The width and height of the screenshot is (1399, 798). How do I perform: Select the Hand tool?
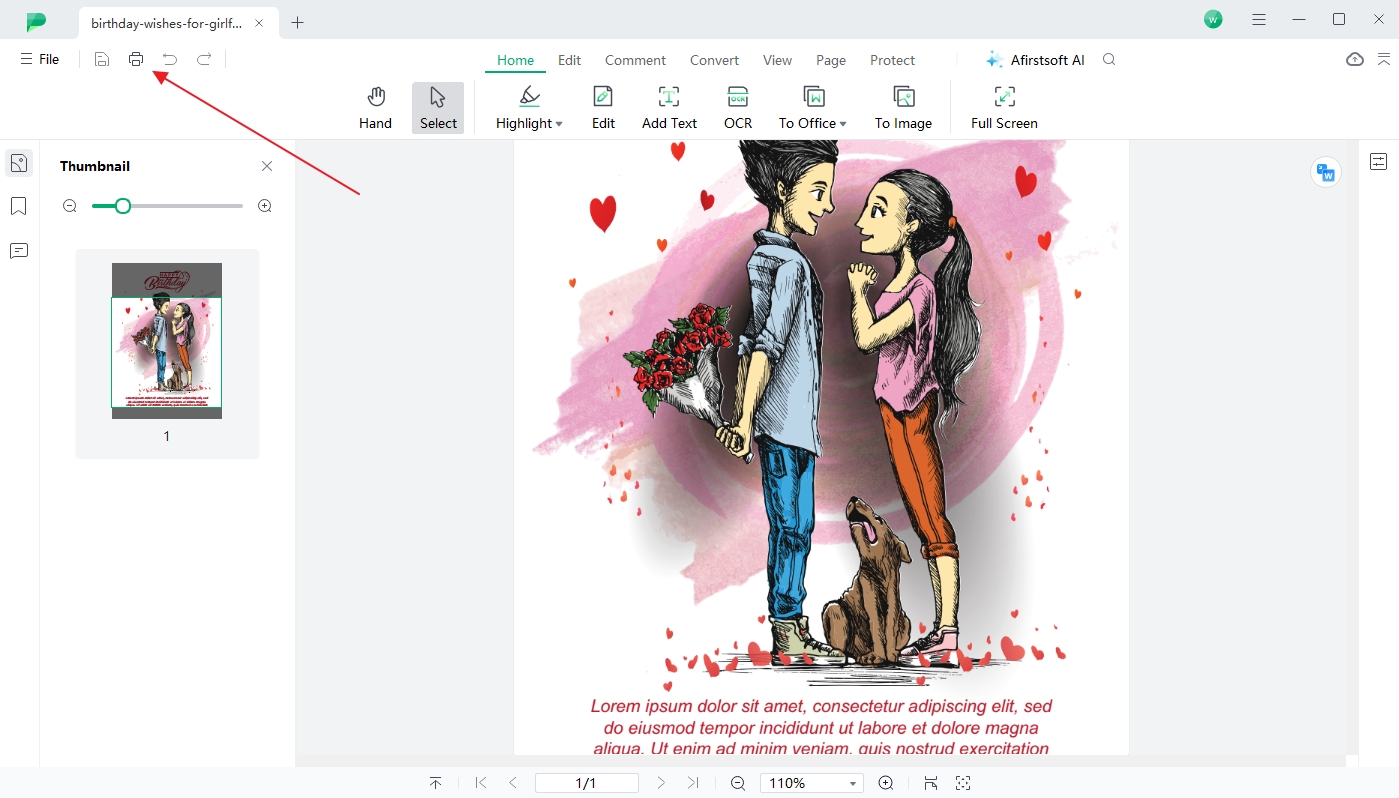coord(376,108)
